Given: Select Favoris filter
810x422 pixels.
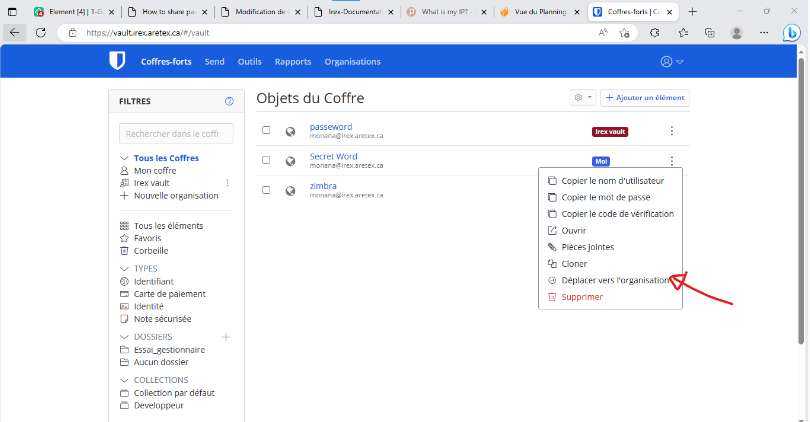Looking at the screenshot, I should pyautogui.click(x=147, y=238).
